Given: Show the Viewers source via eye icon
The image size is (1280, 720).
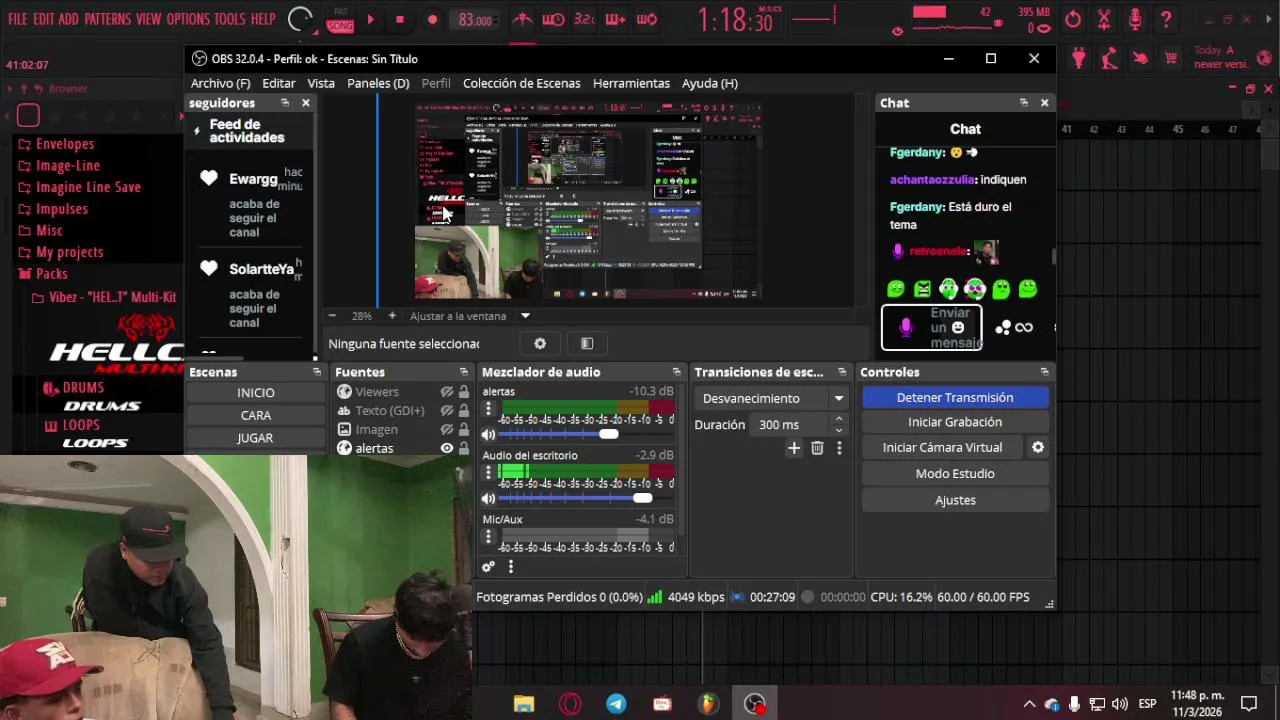Looking at the screenshot, I should click(447, 392).
